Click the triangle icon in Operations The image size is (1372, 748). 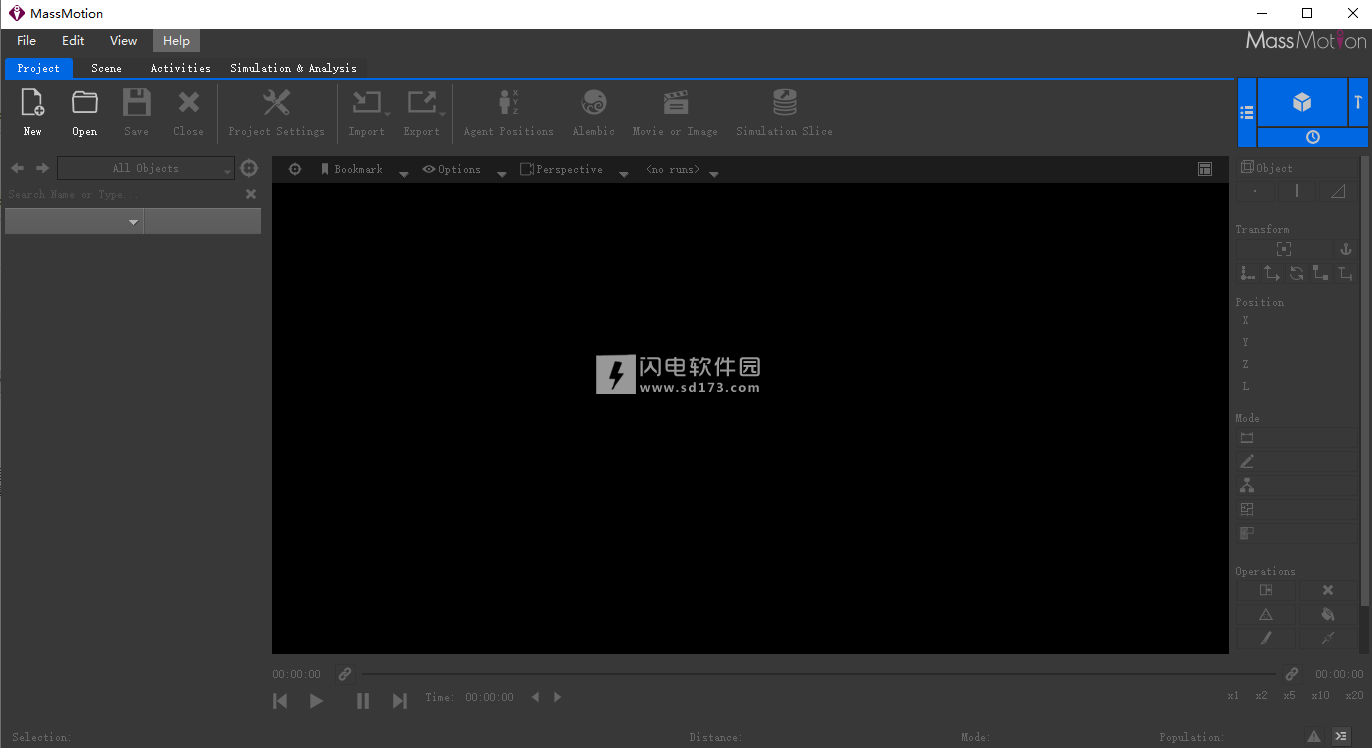1266,614
